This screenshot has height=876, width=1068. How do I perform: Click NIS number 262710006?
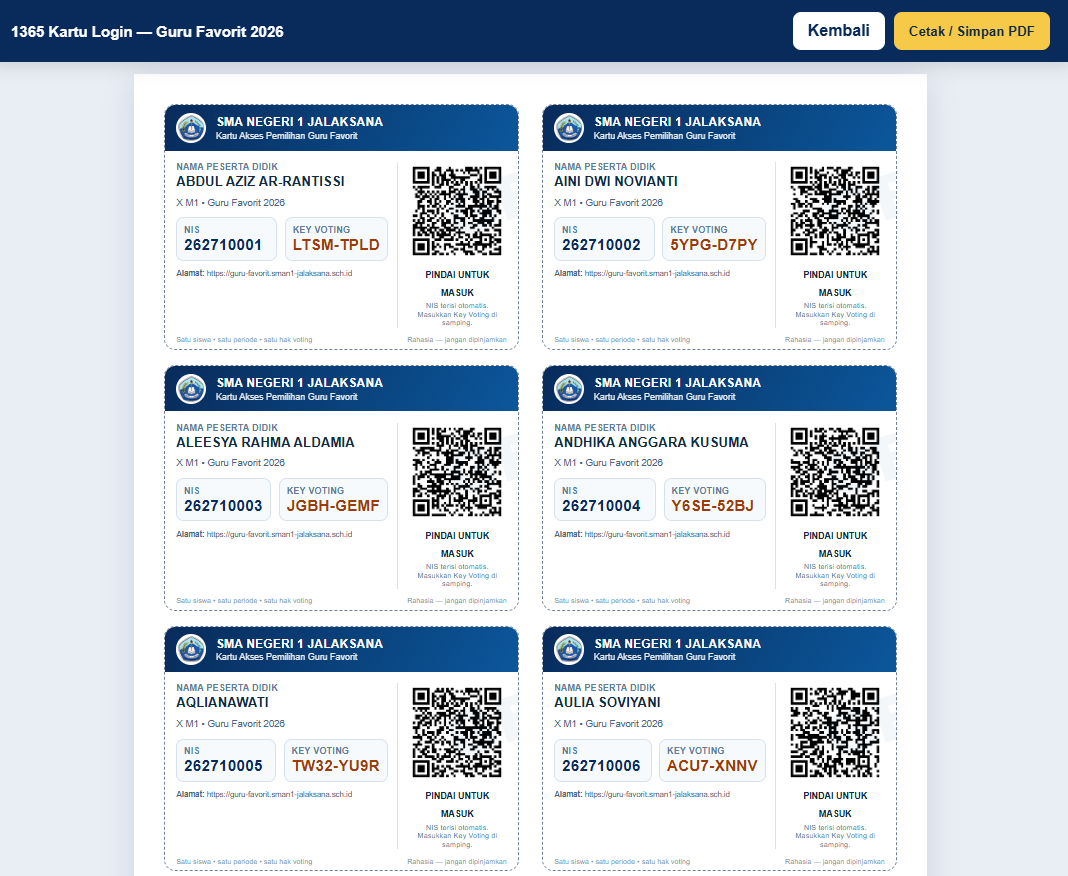click(x=601, y=766)
